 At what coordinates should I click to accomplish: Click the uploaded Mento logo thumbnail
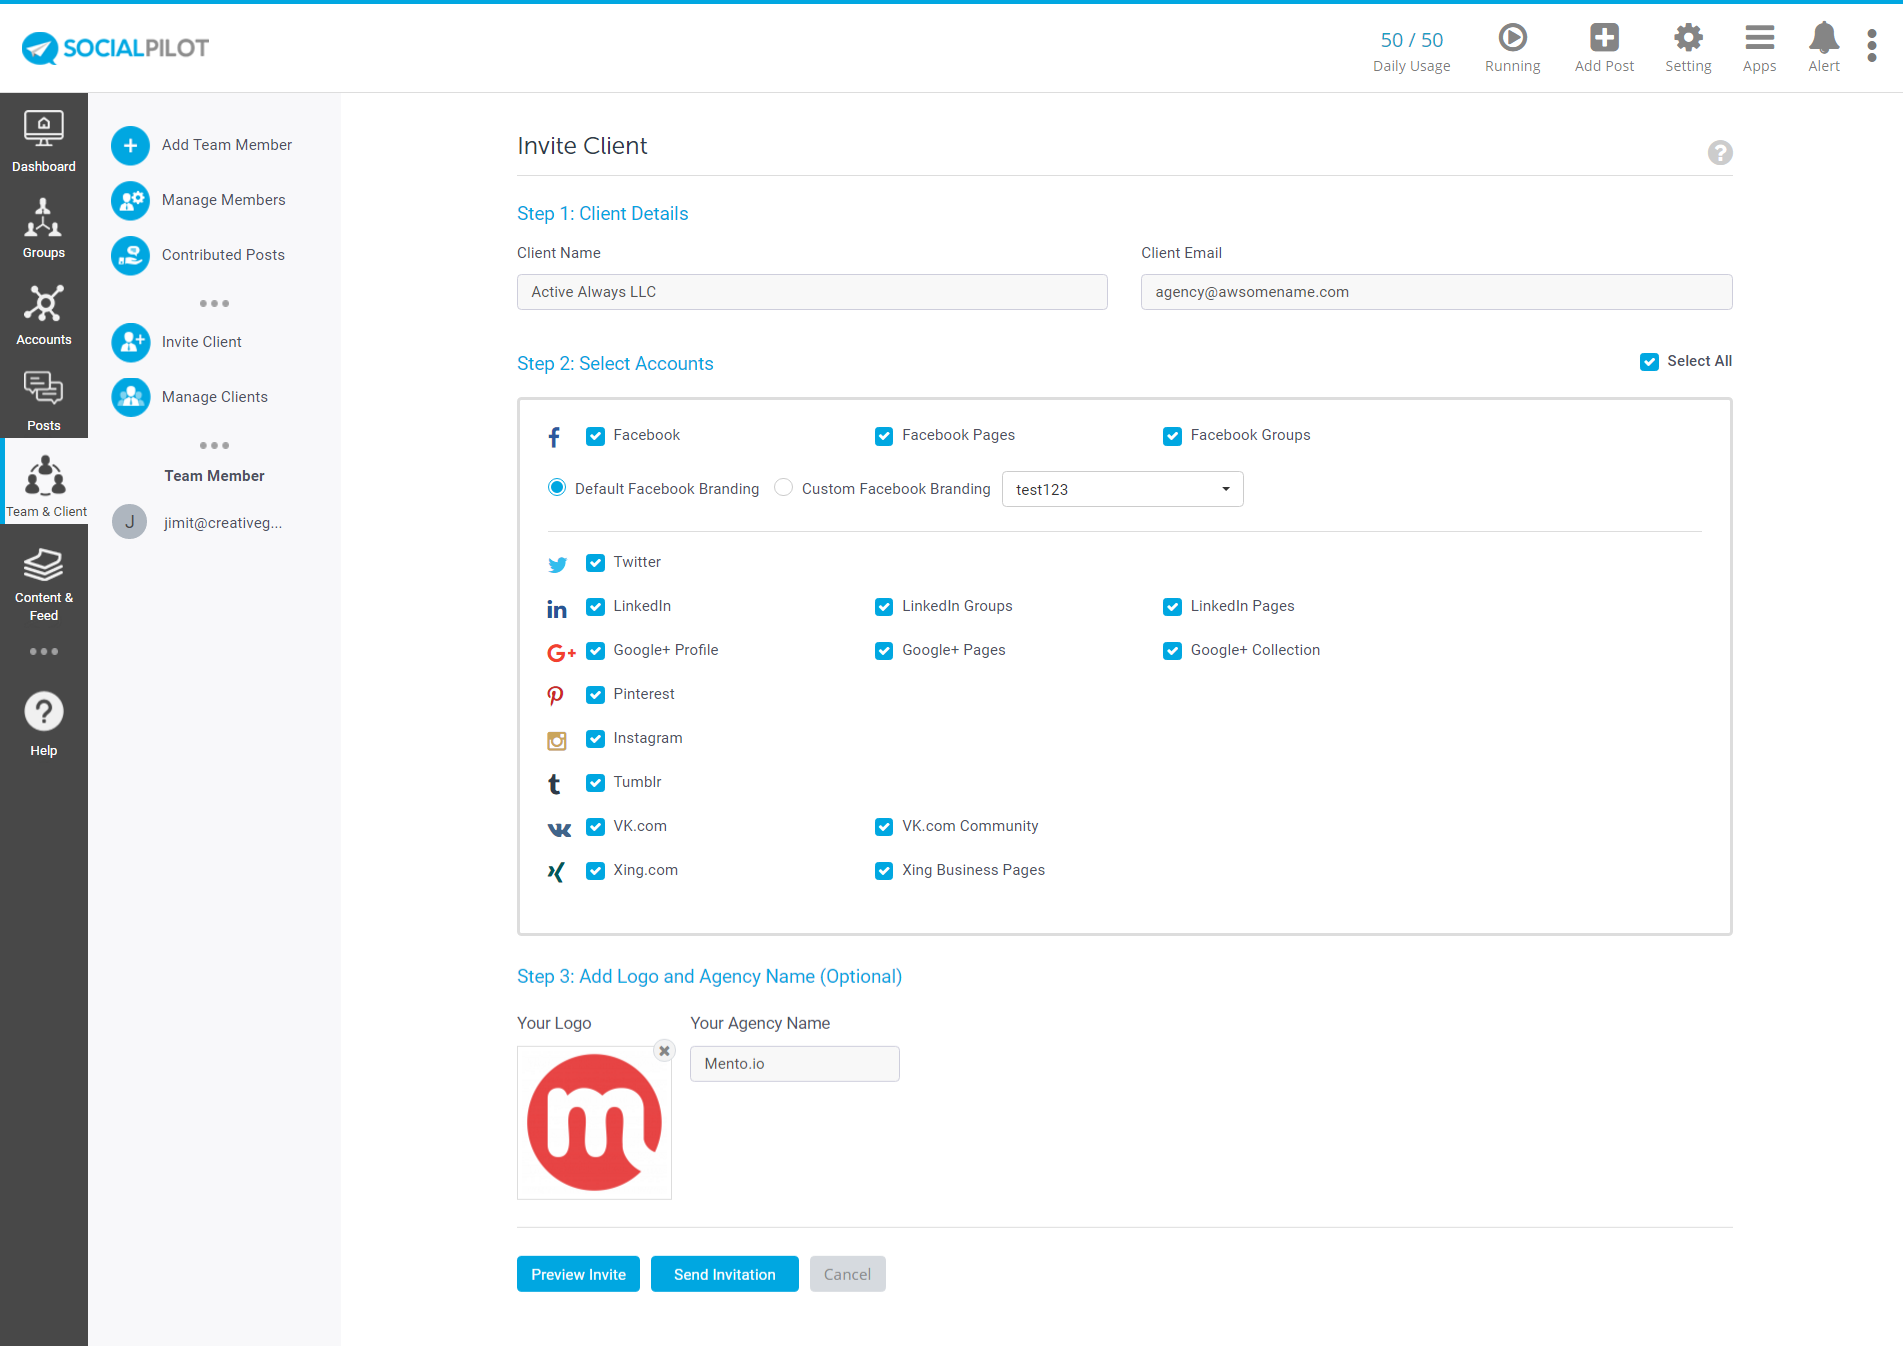(x=594, y=1122)
